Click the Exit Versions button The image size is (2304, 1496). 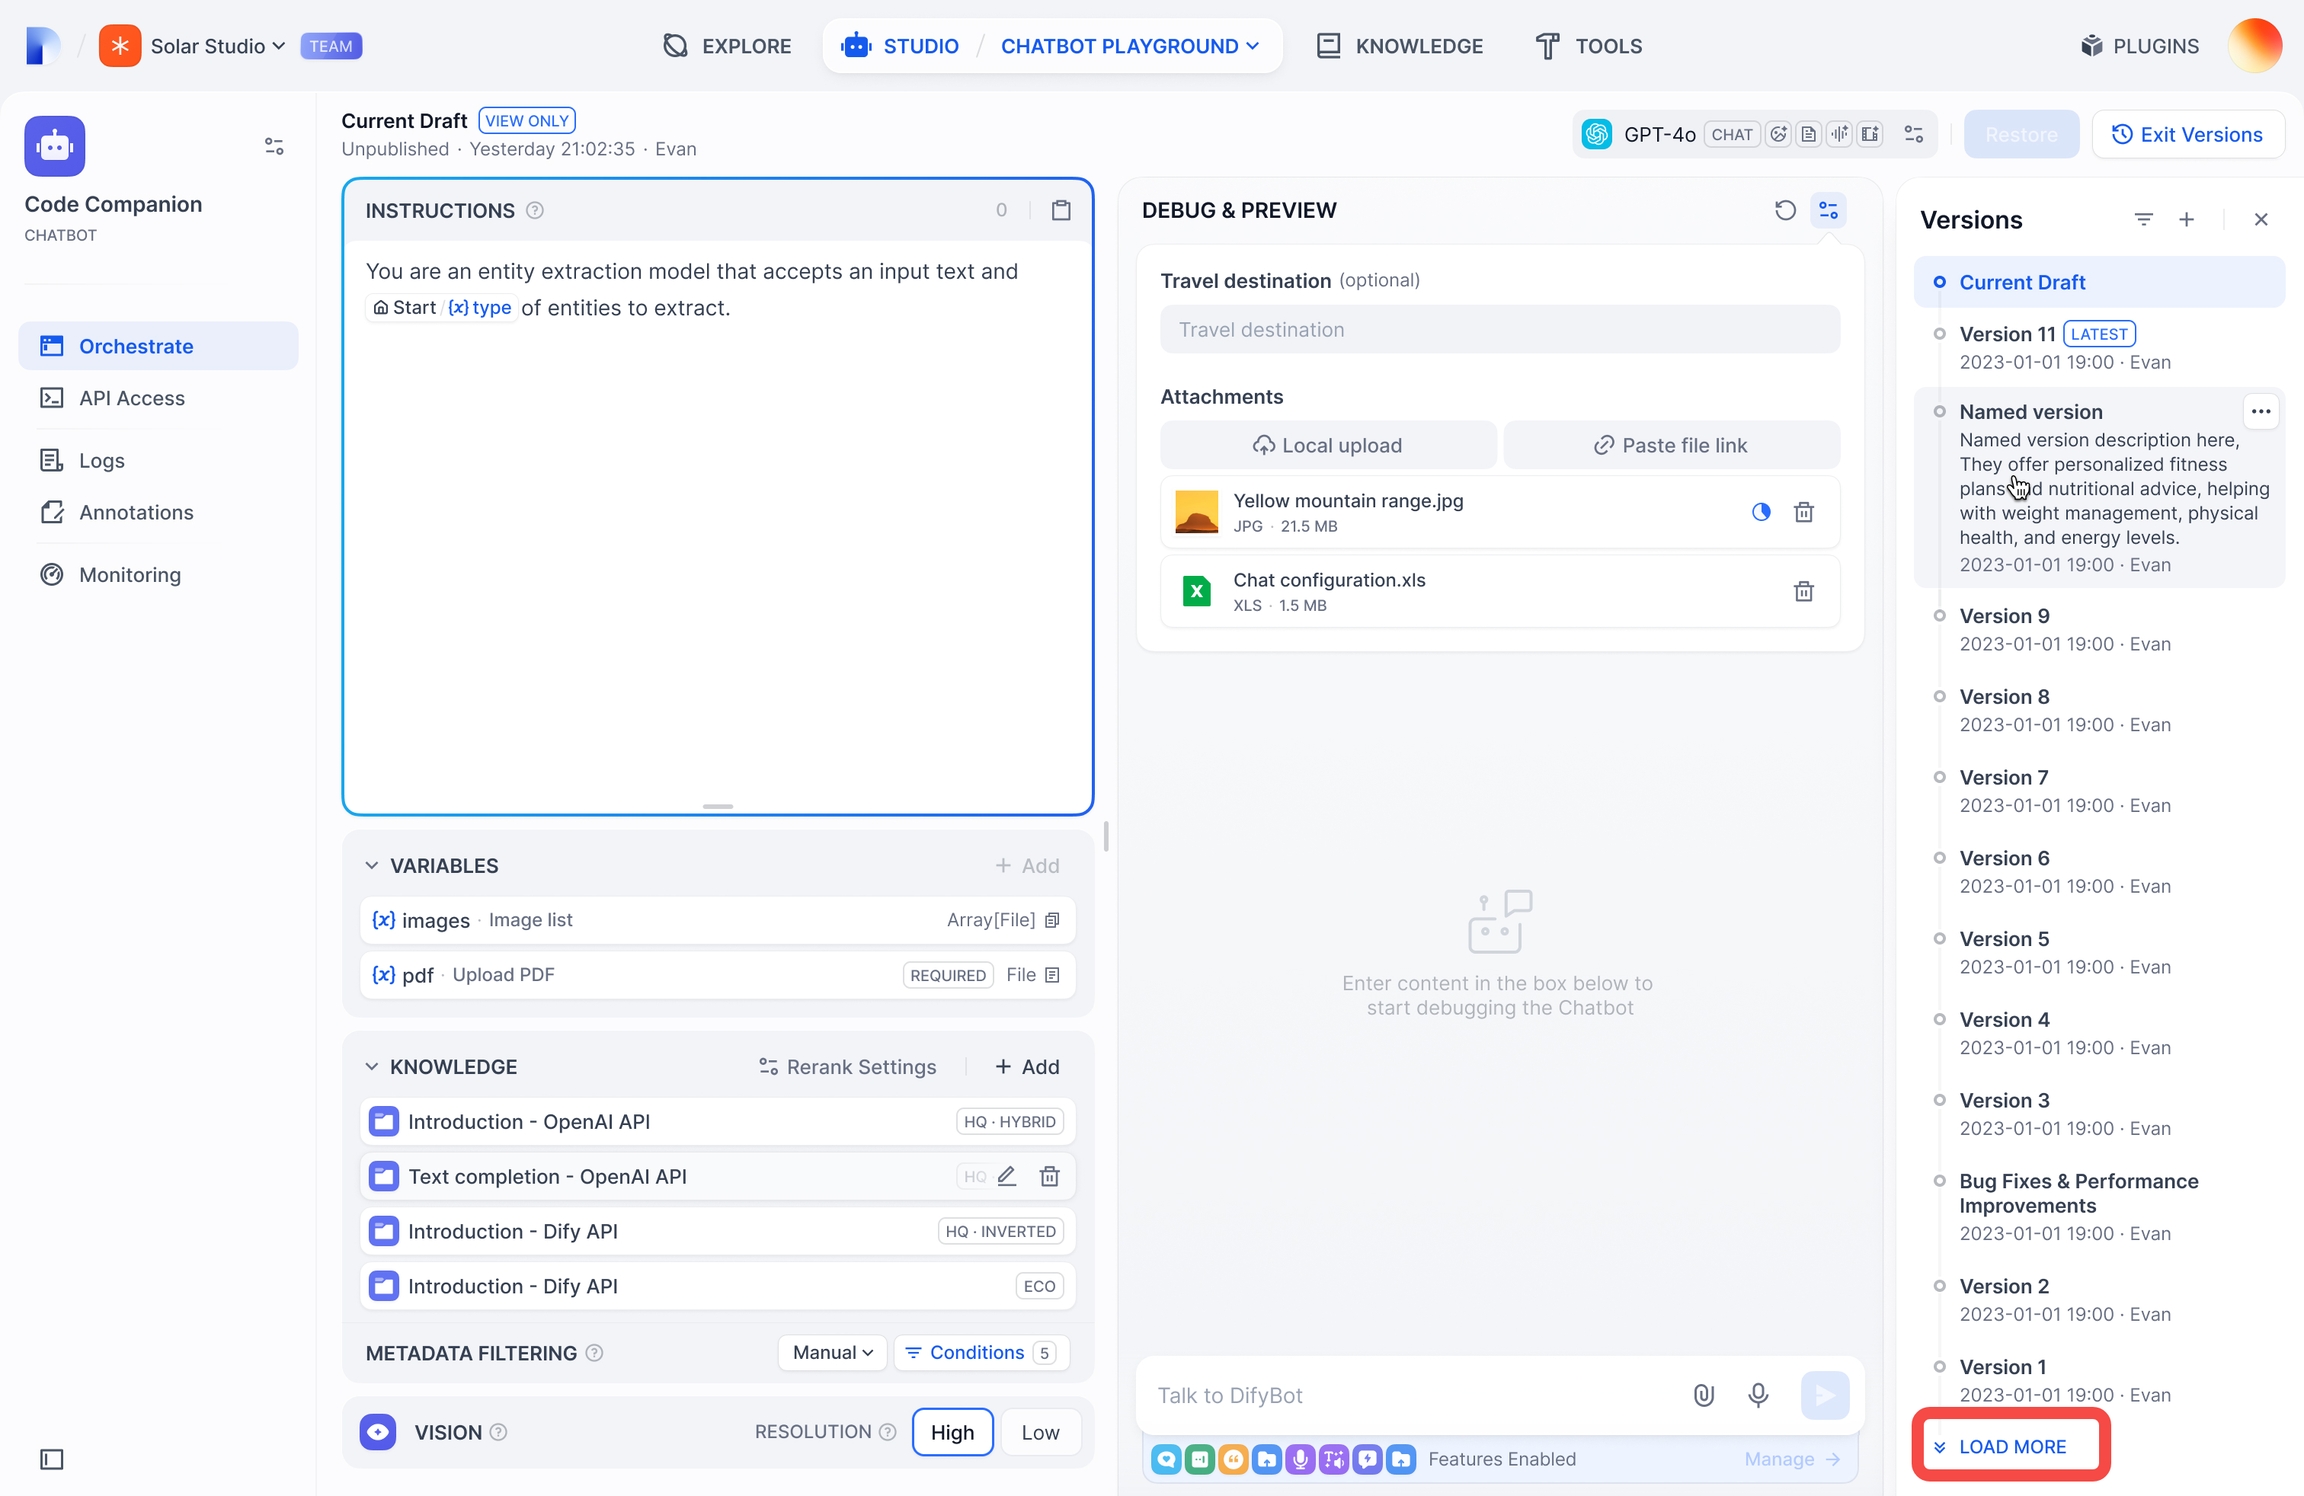(2187, 134)
